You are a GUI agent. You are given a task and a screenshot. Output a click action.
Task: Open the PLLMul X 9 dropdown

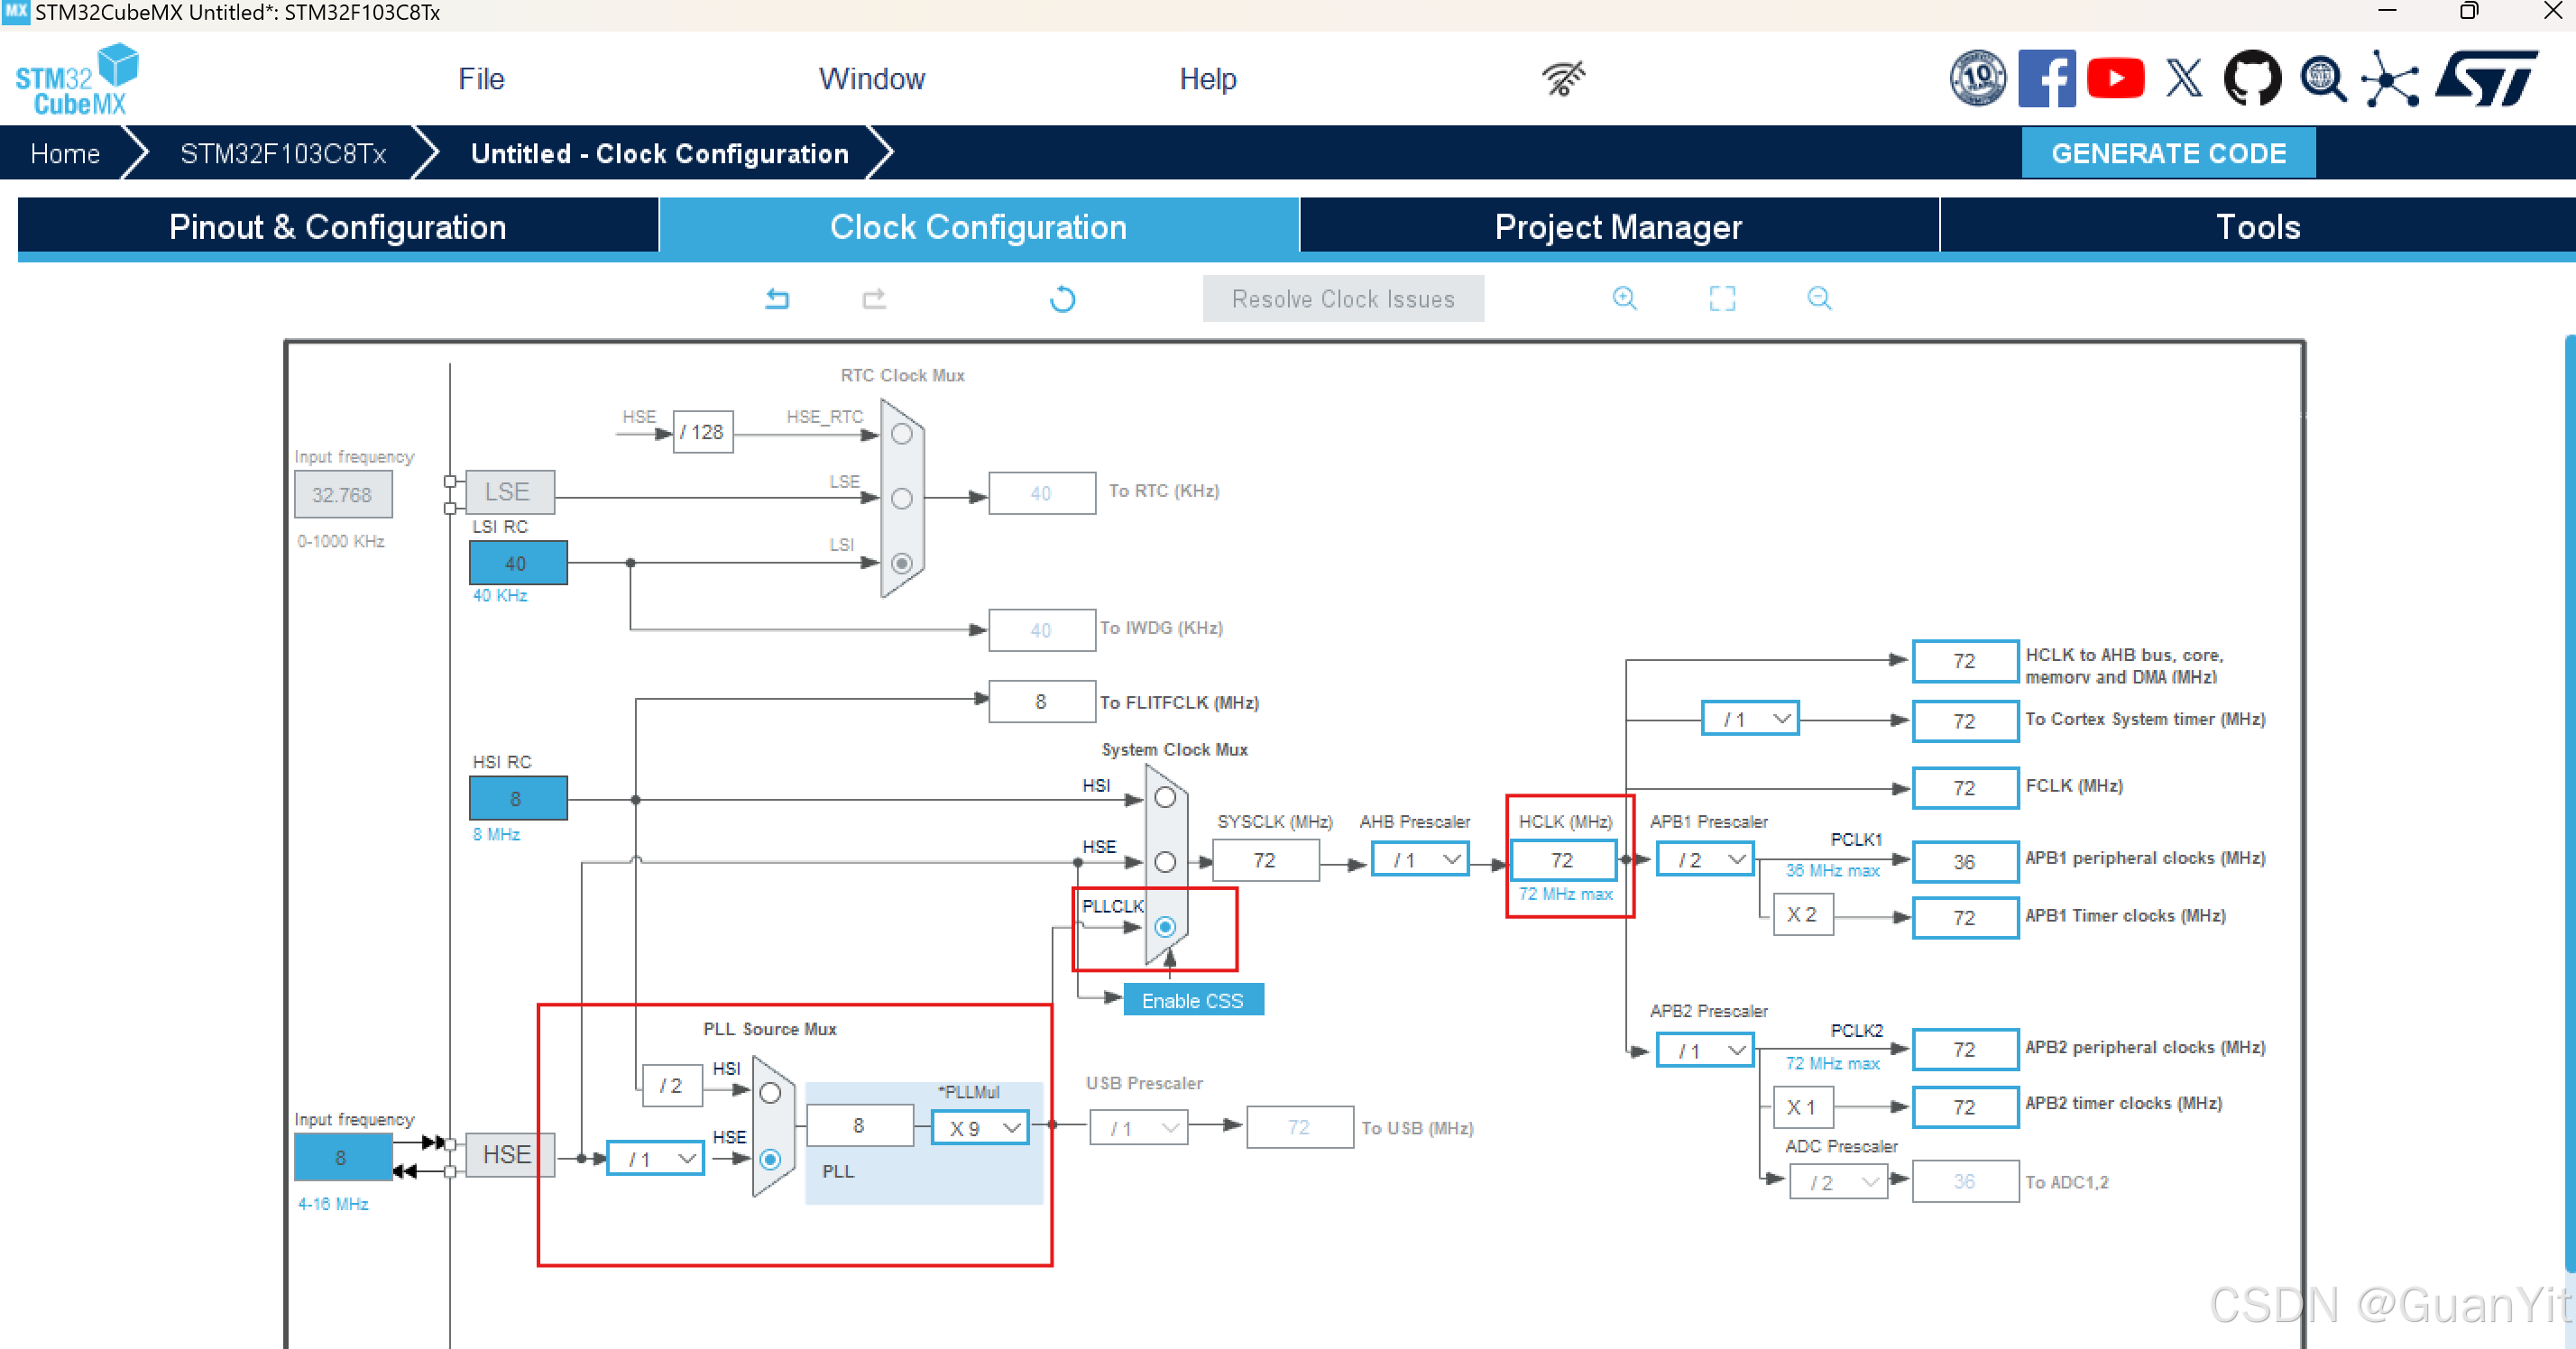[980, 1128]
